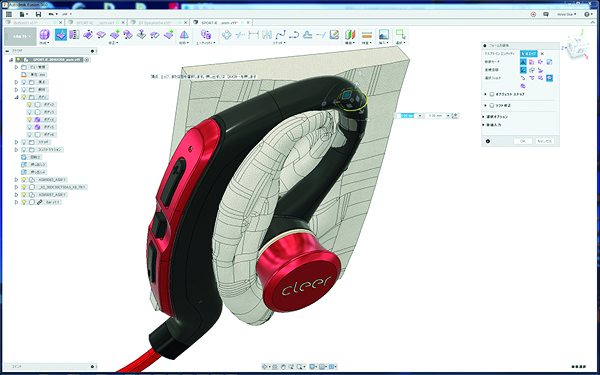Click the ViewCube in the corner
Viewport: 600px width, 375px height.
pos(577,46)
